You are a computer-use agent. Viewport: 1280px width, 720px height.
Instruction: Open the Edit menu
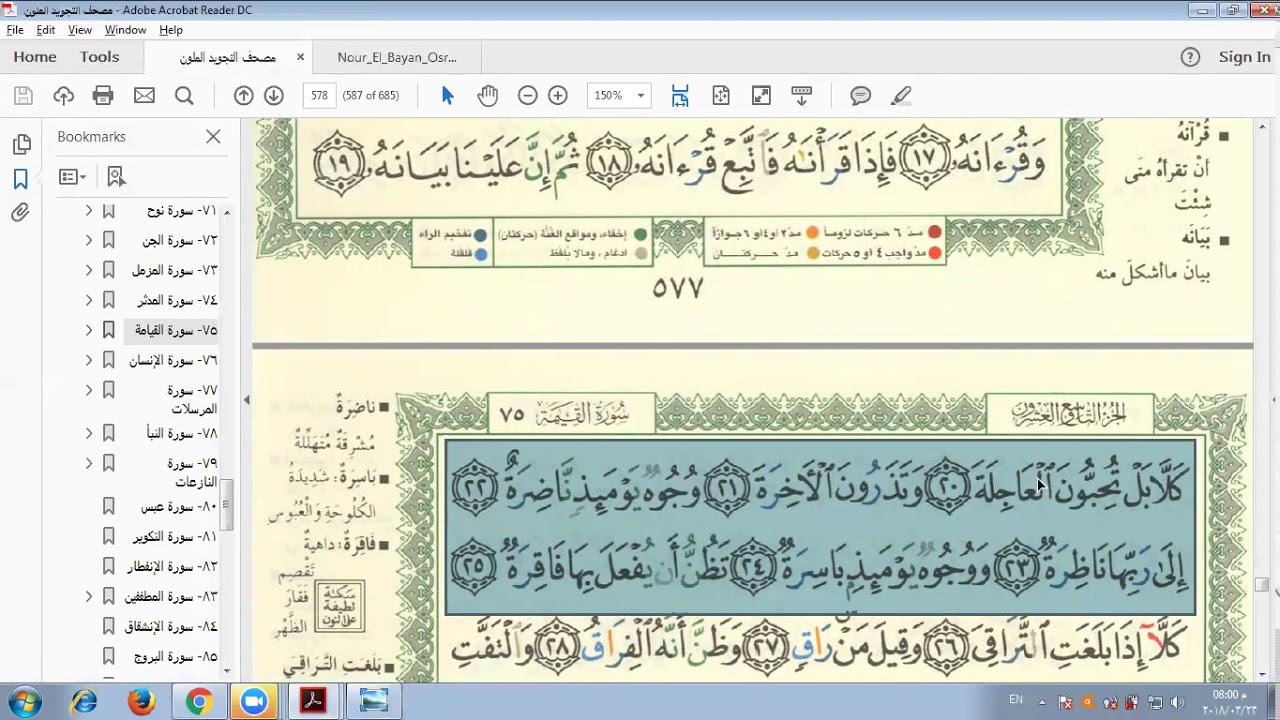(x=46, y=30)
